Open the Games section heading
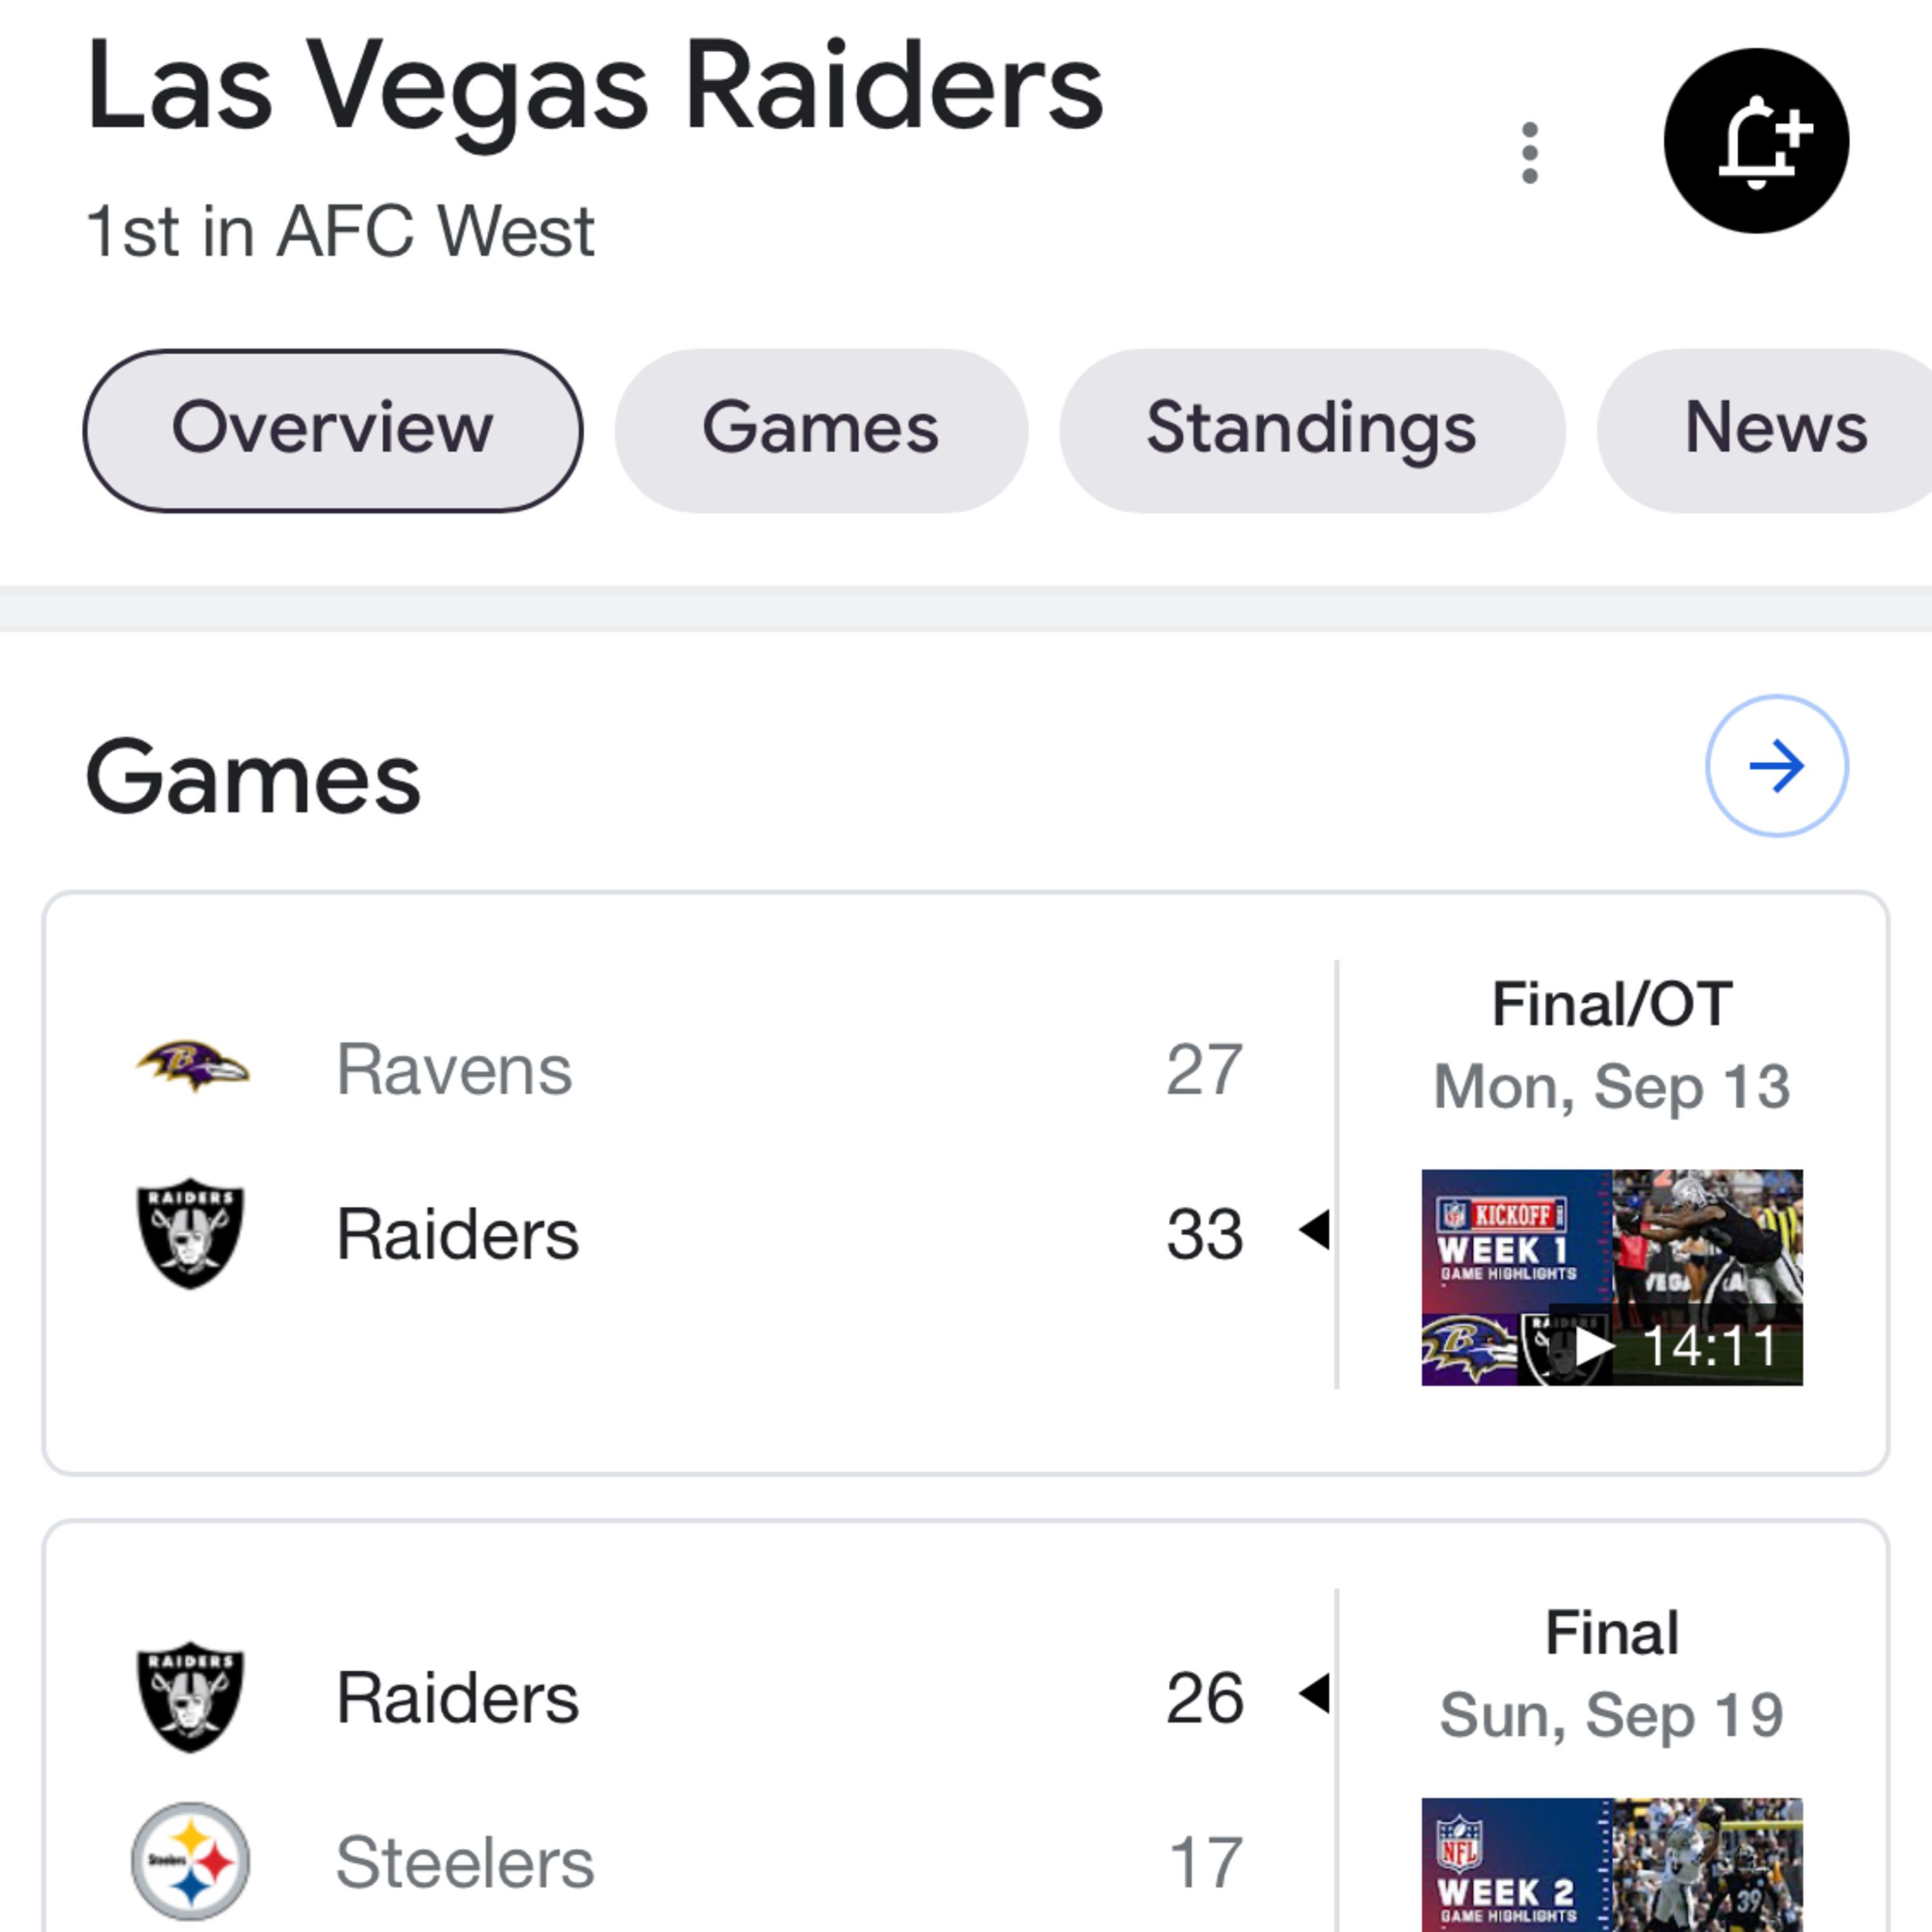1932x1932 pixels. tap(253, 777)
